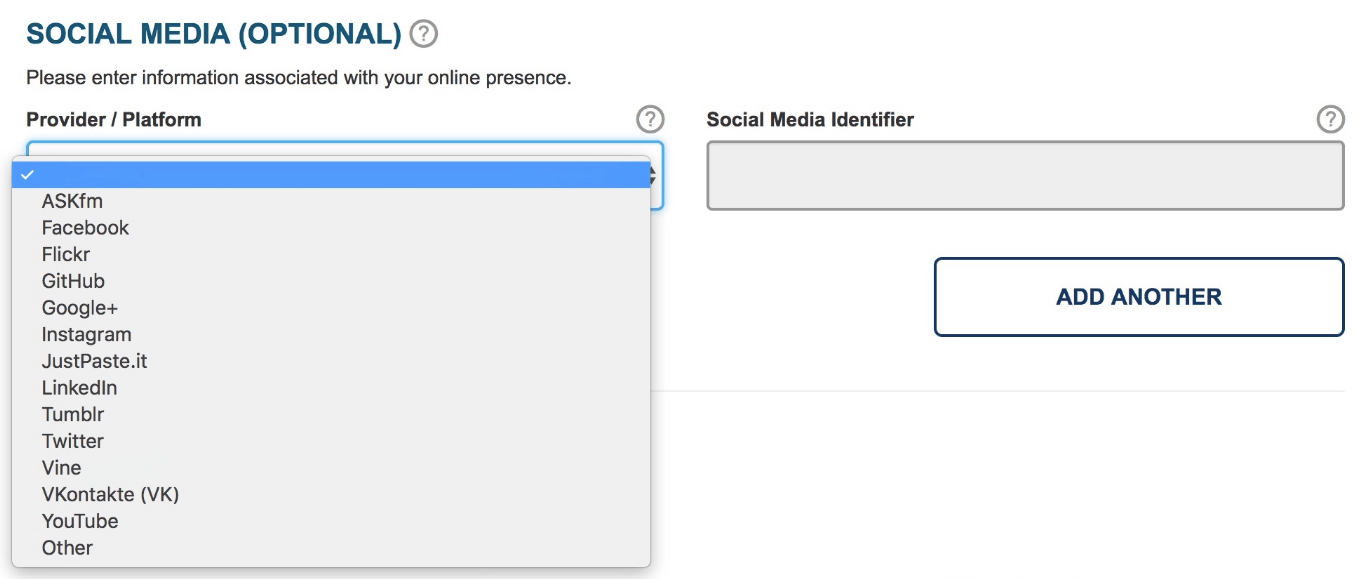Pick YouTube from the list

click(331, 521)
